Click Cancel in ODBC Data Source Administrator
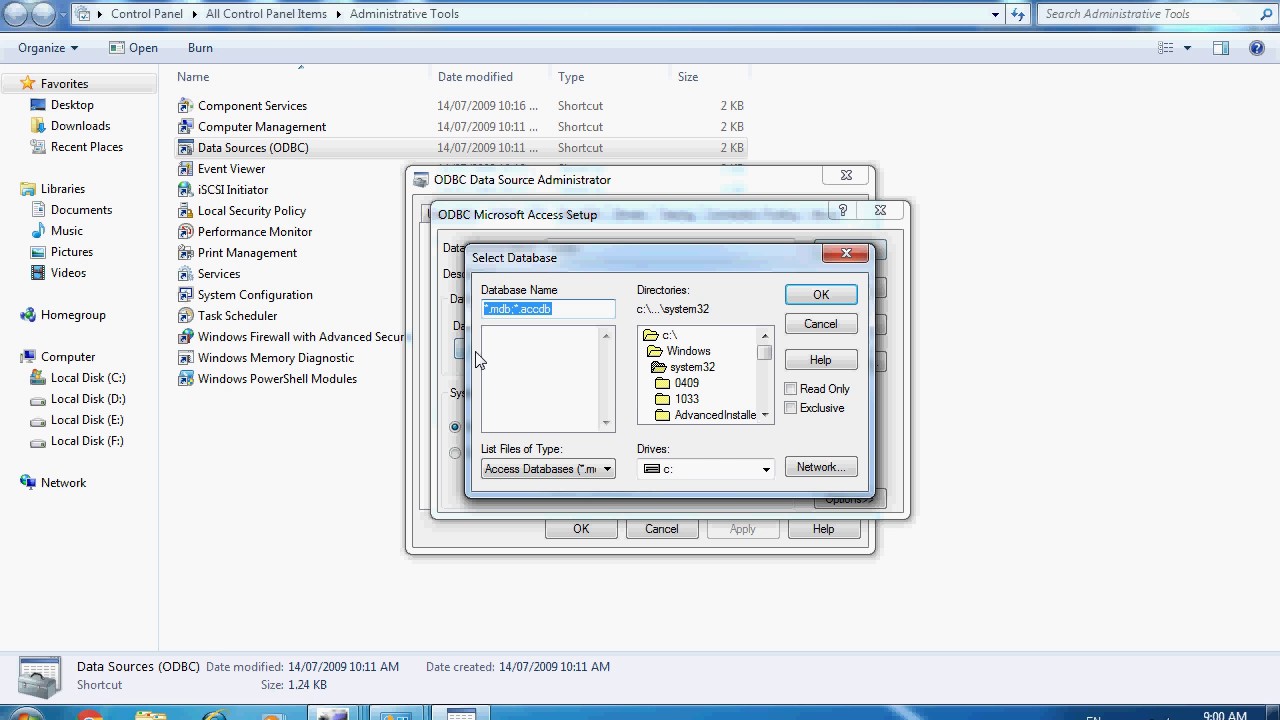Image resolution: width=1280 pixels, height=720 pixels. [662, 529]
